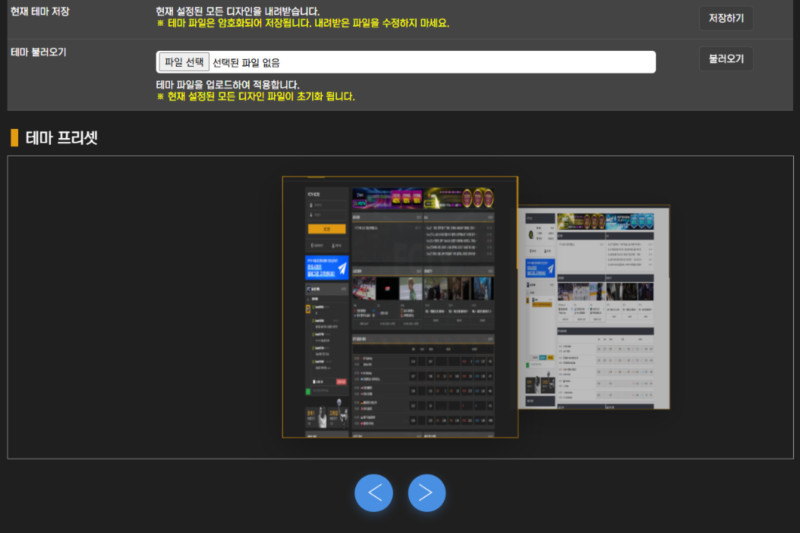Click the orange bar beside 테마 프리셋 heading

[x=14, y=137]
